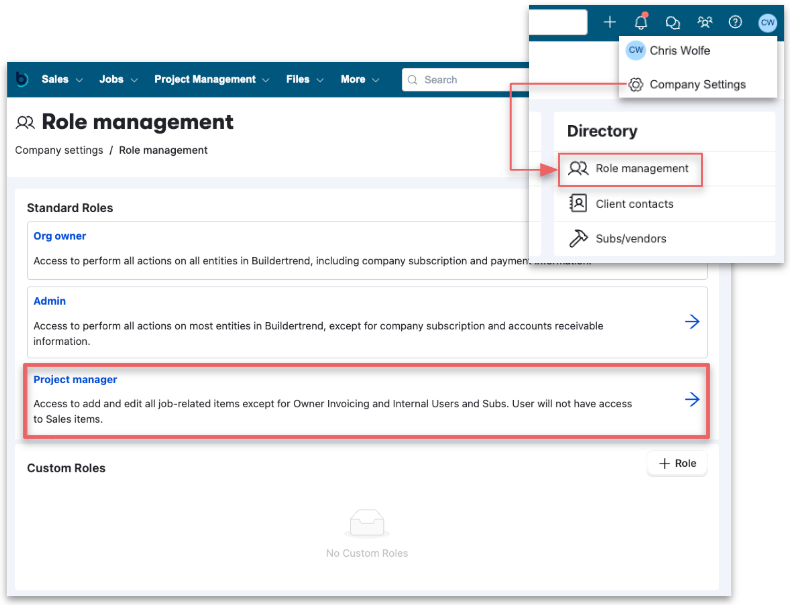Viewport: 790px width, 605px height.
Task: Open the help question mark icon
Action: 735,22
